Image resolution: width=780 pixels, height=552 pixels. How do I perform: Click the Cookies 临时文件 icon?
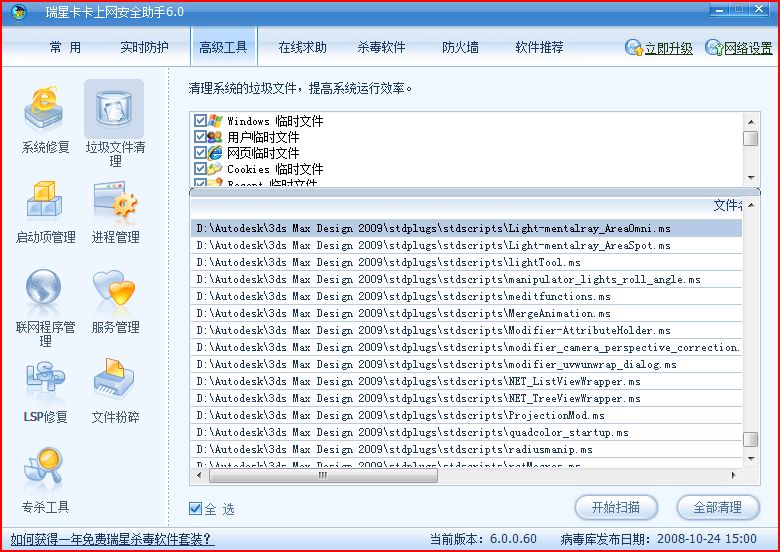pyautogui.click(x=215, y=169)
